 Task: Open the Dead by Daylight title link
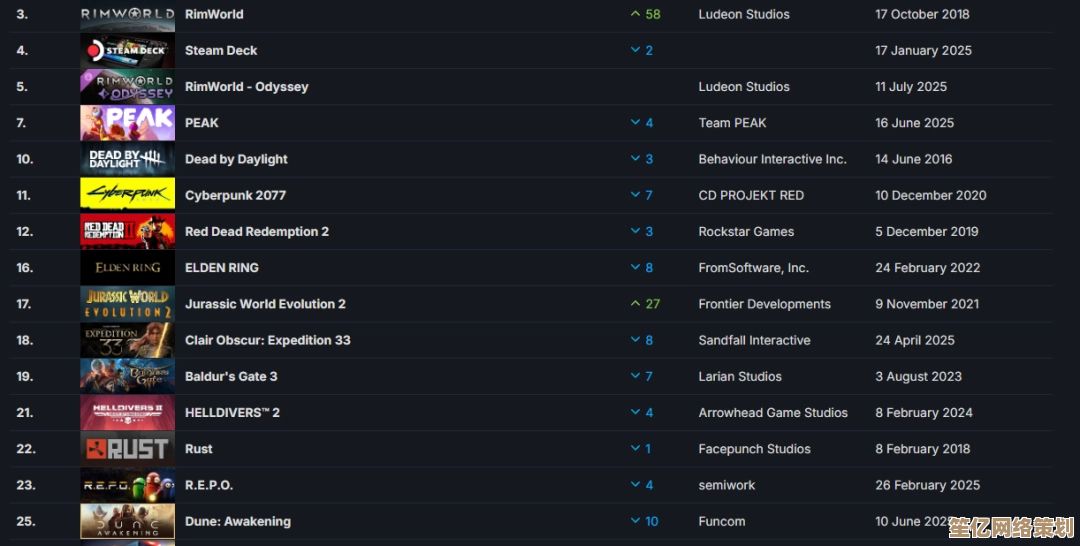tap(236, 159)
